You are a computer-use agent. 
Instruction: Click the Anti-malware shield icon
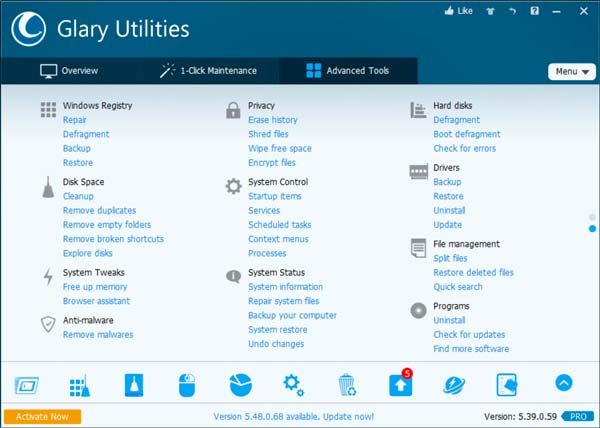[48, 324]
